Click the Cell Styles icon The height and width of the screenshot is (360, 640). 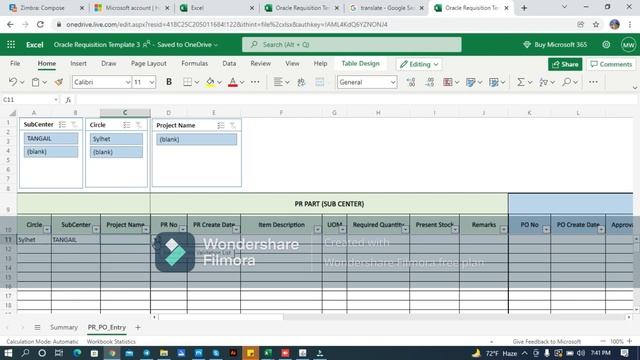[493, 82]
